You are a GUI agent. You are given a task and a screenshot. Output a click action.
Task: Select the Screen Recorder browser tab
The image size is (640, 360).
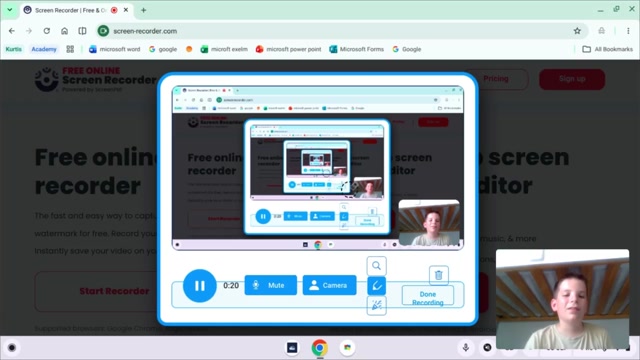tap(70, 10)
